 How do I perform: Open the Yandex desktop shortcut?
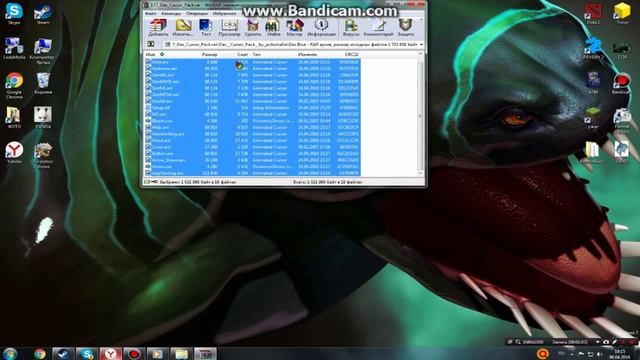[x=14, y=153]
